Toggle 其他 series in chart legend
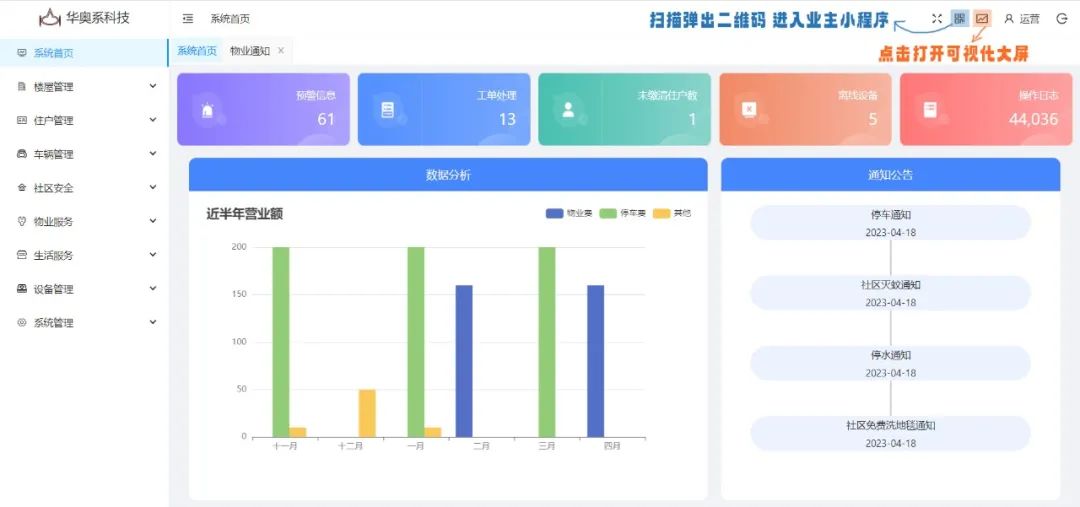This screenshot has width=1080, height=507. (x=672, y=213)
